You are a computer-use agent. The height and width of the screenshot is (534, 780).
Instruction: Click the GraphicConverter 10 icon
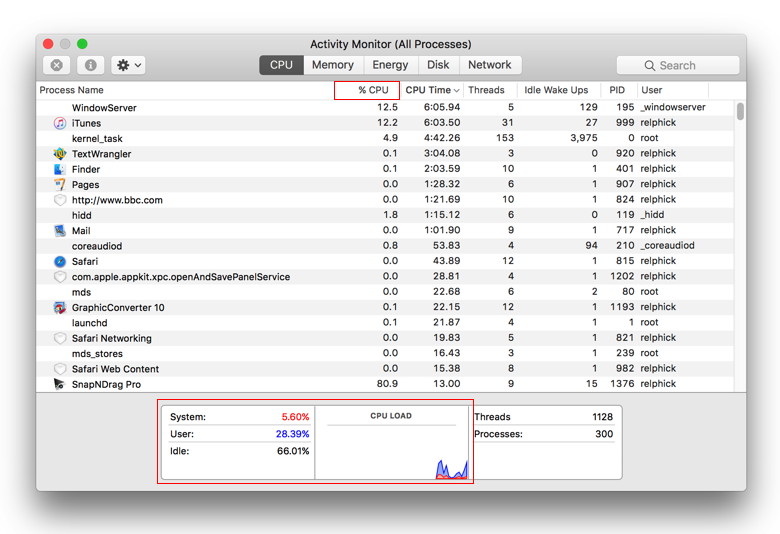coord(60,308)
